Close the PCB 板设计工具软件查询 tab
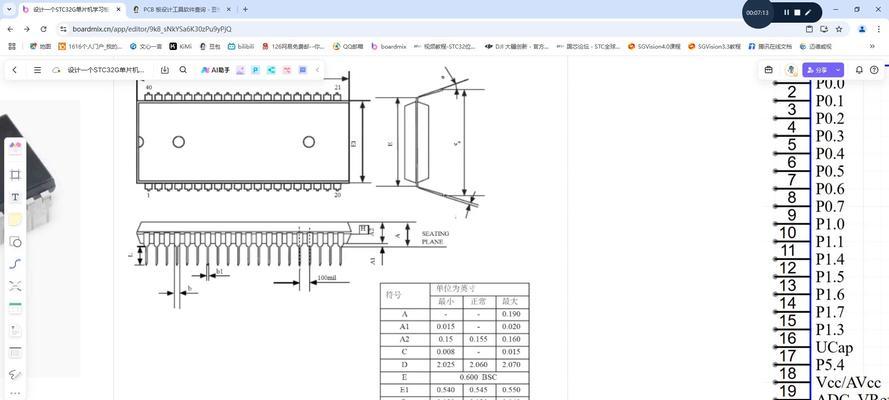 pyautogui.click(x=230, y=10)
